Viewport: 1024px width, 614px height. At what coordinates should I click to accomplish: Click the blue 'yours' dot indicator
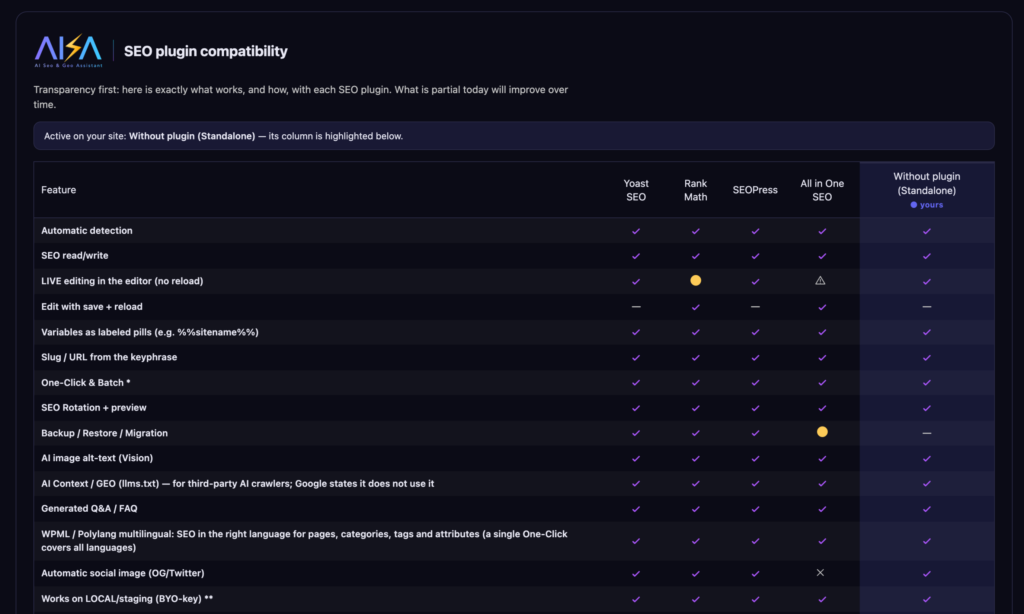(x=914, y=205)
